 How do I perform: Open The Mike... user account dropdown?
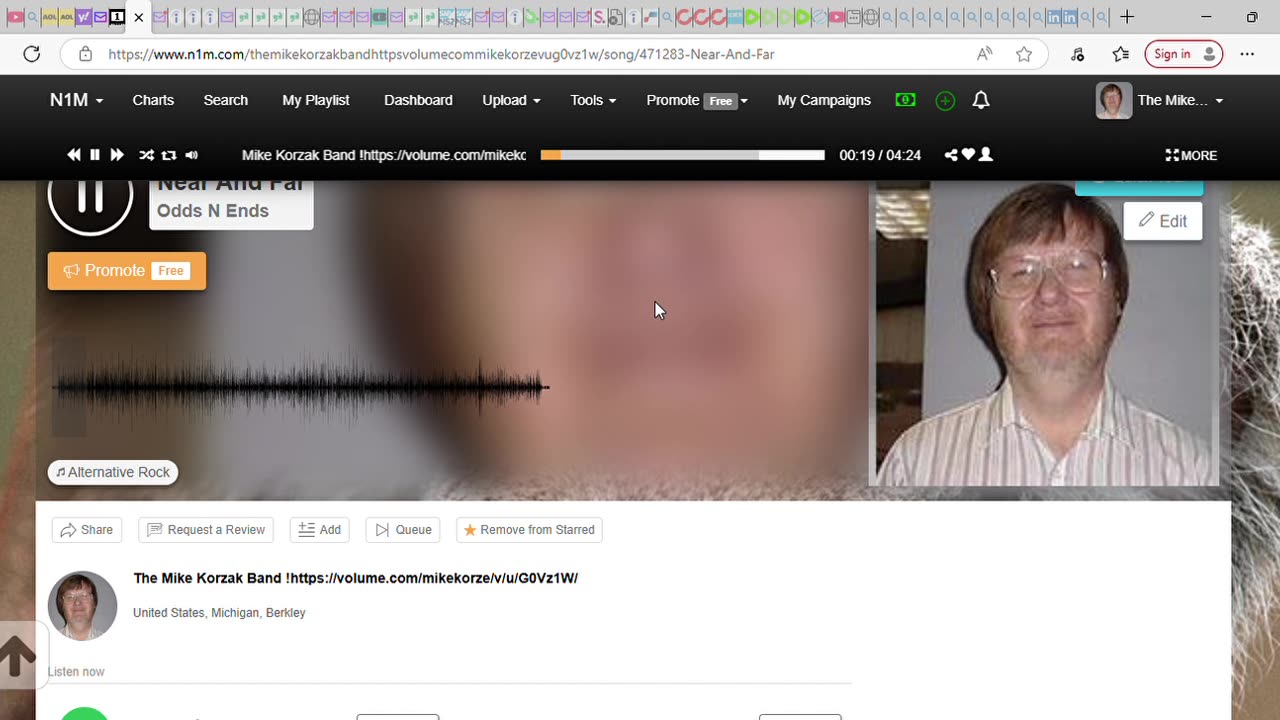tap(1160, 100)
